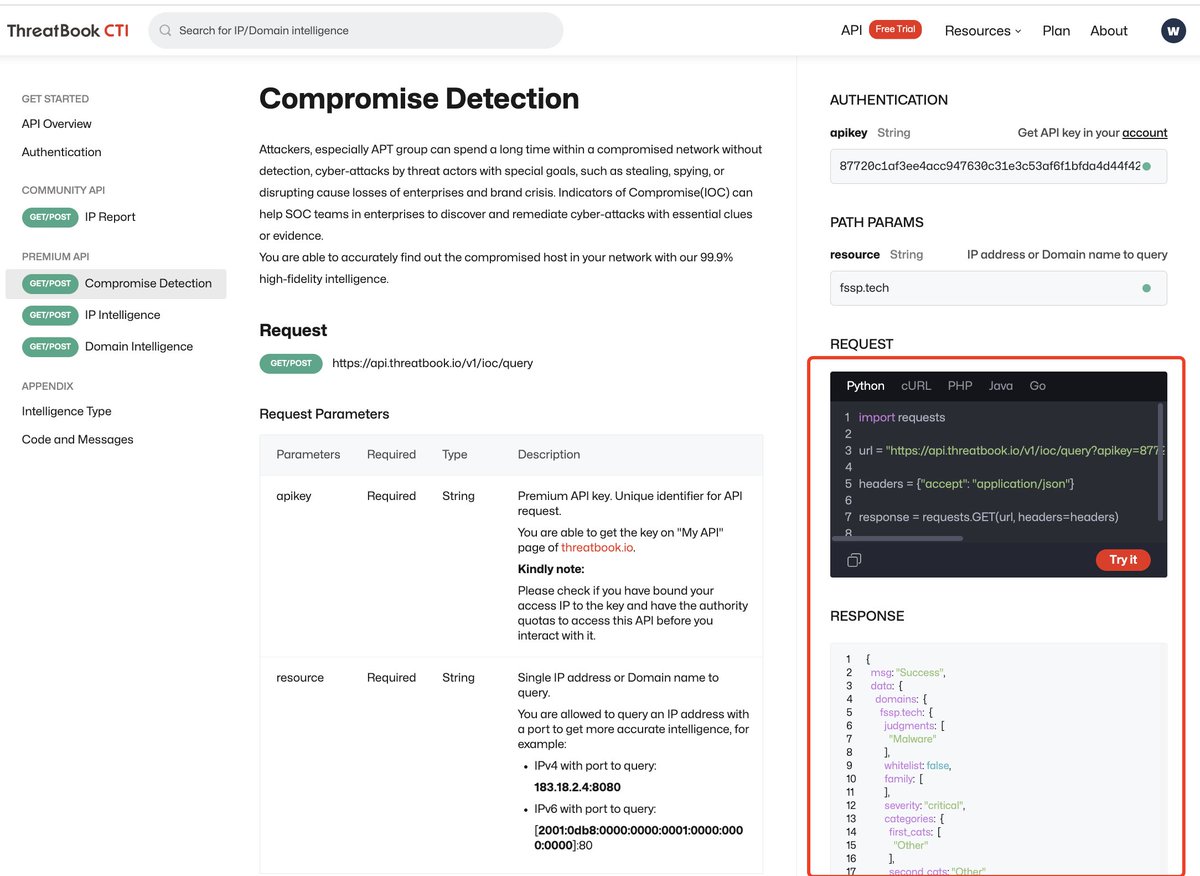Open Authentication in sidebar
Screen dimensions: 1200x876
tap(62, 152)
